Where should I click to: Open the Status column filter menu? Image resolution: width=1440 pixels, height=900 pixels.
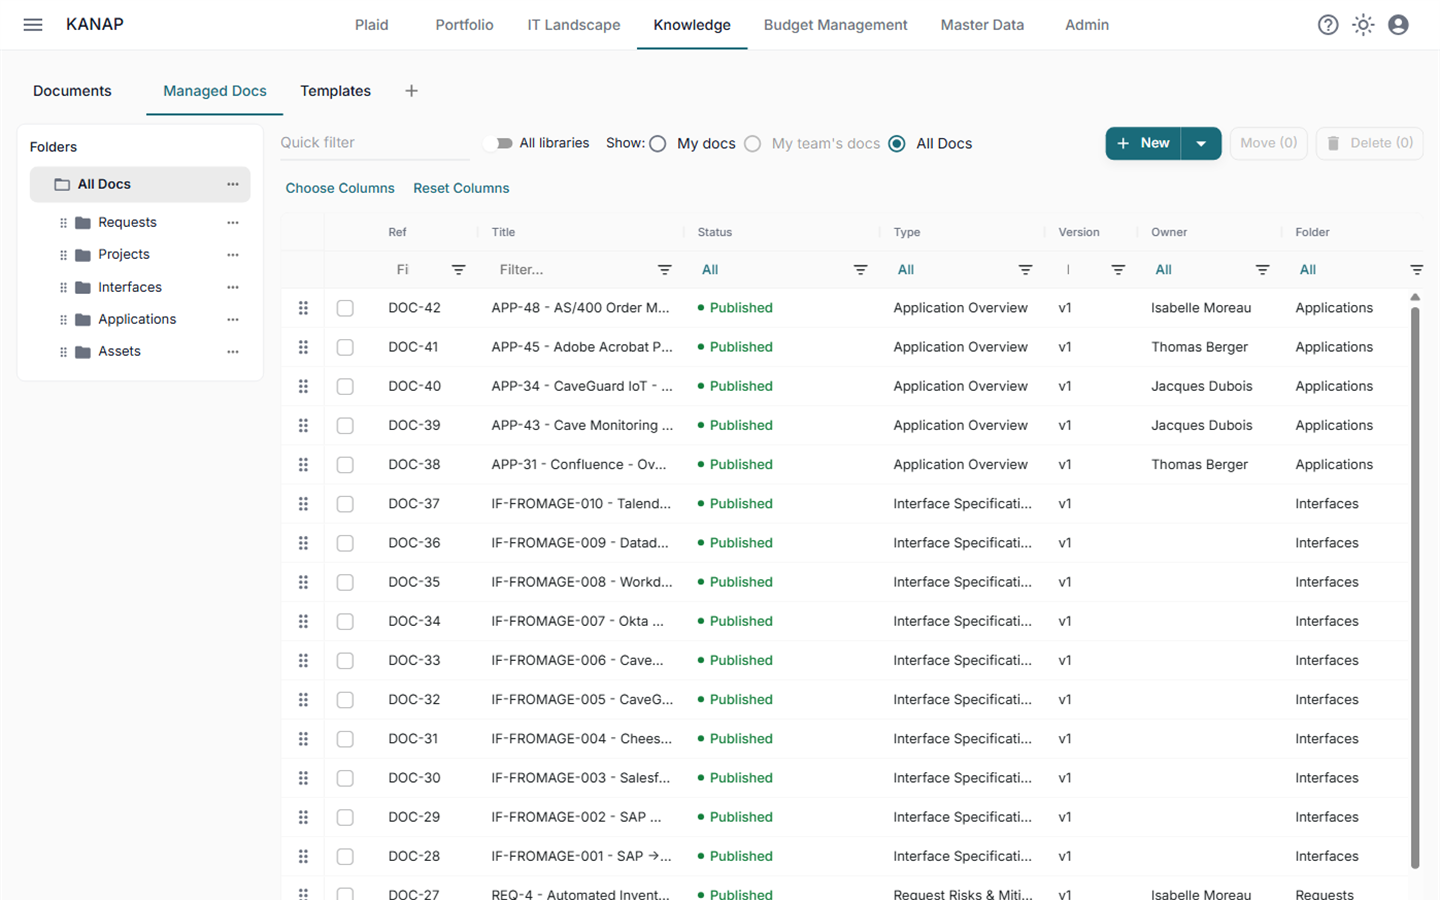click(x=860, y=270)
